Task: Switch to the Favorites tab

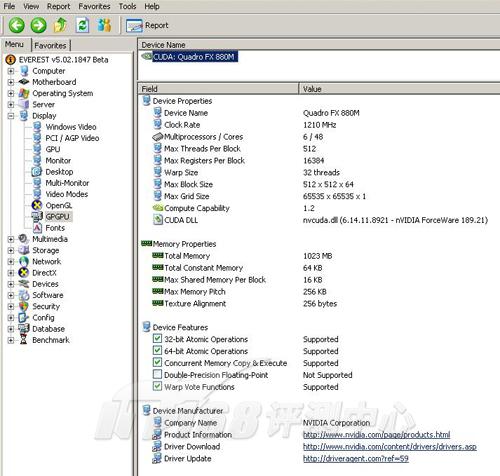Action: click(50, 45)
